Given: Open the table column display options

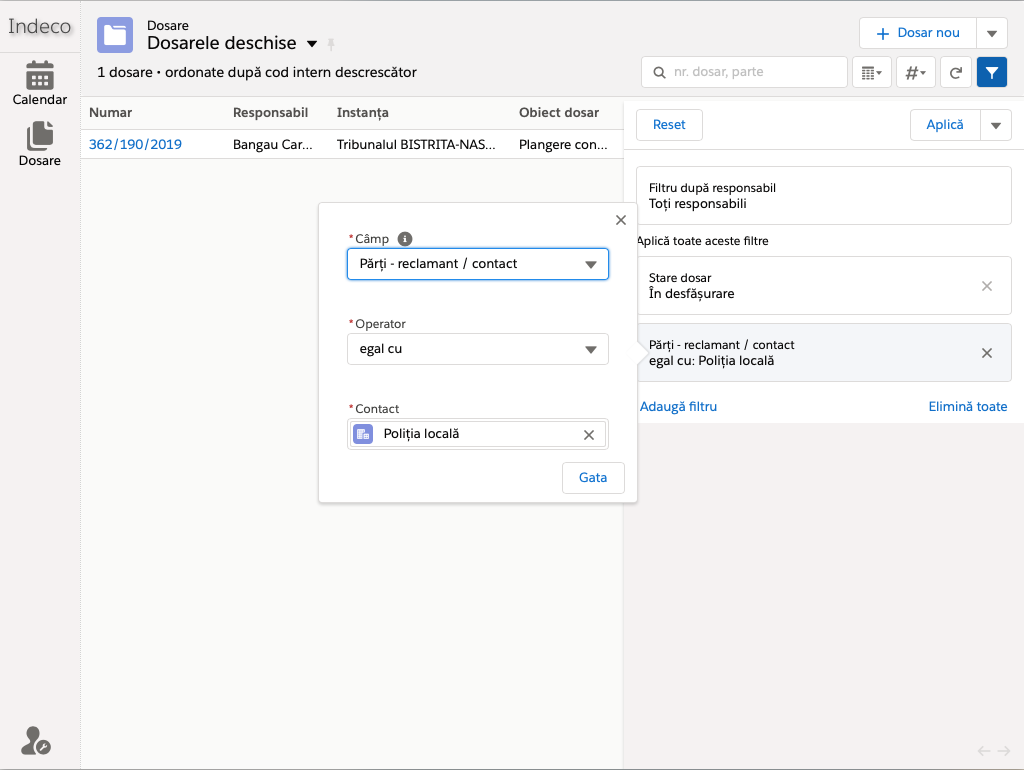Looking at the screenshot, I should pyautogui.click(x=871, y=72).
